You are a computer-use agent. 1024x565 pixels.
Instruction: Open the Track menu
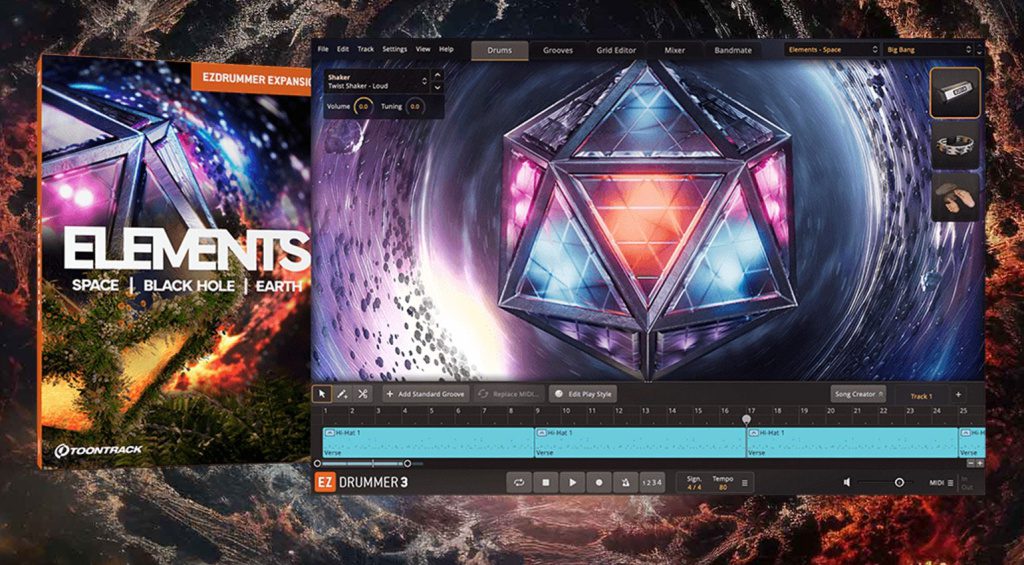(x=366, y=49)
